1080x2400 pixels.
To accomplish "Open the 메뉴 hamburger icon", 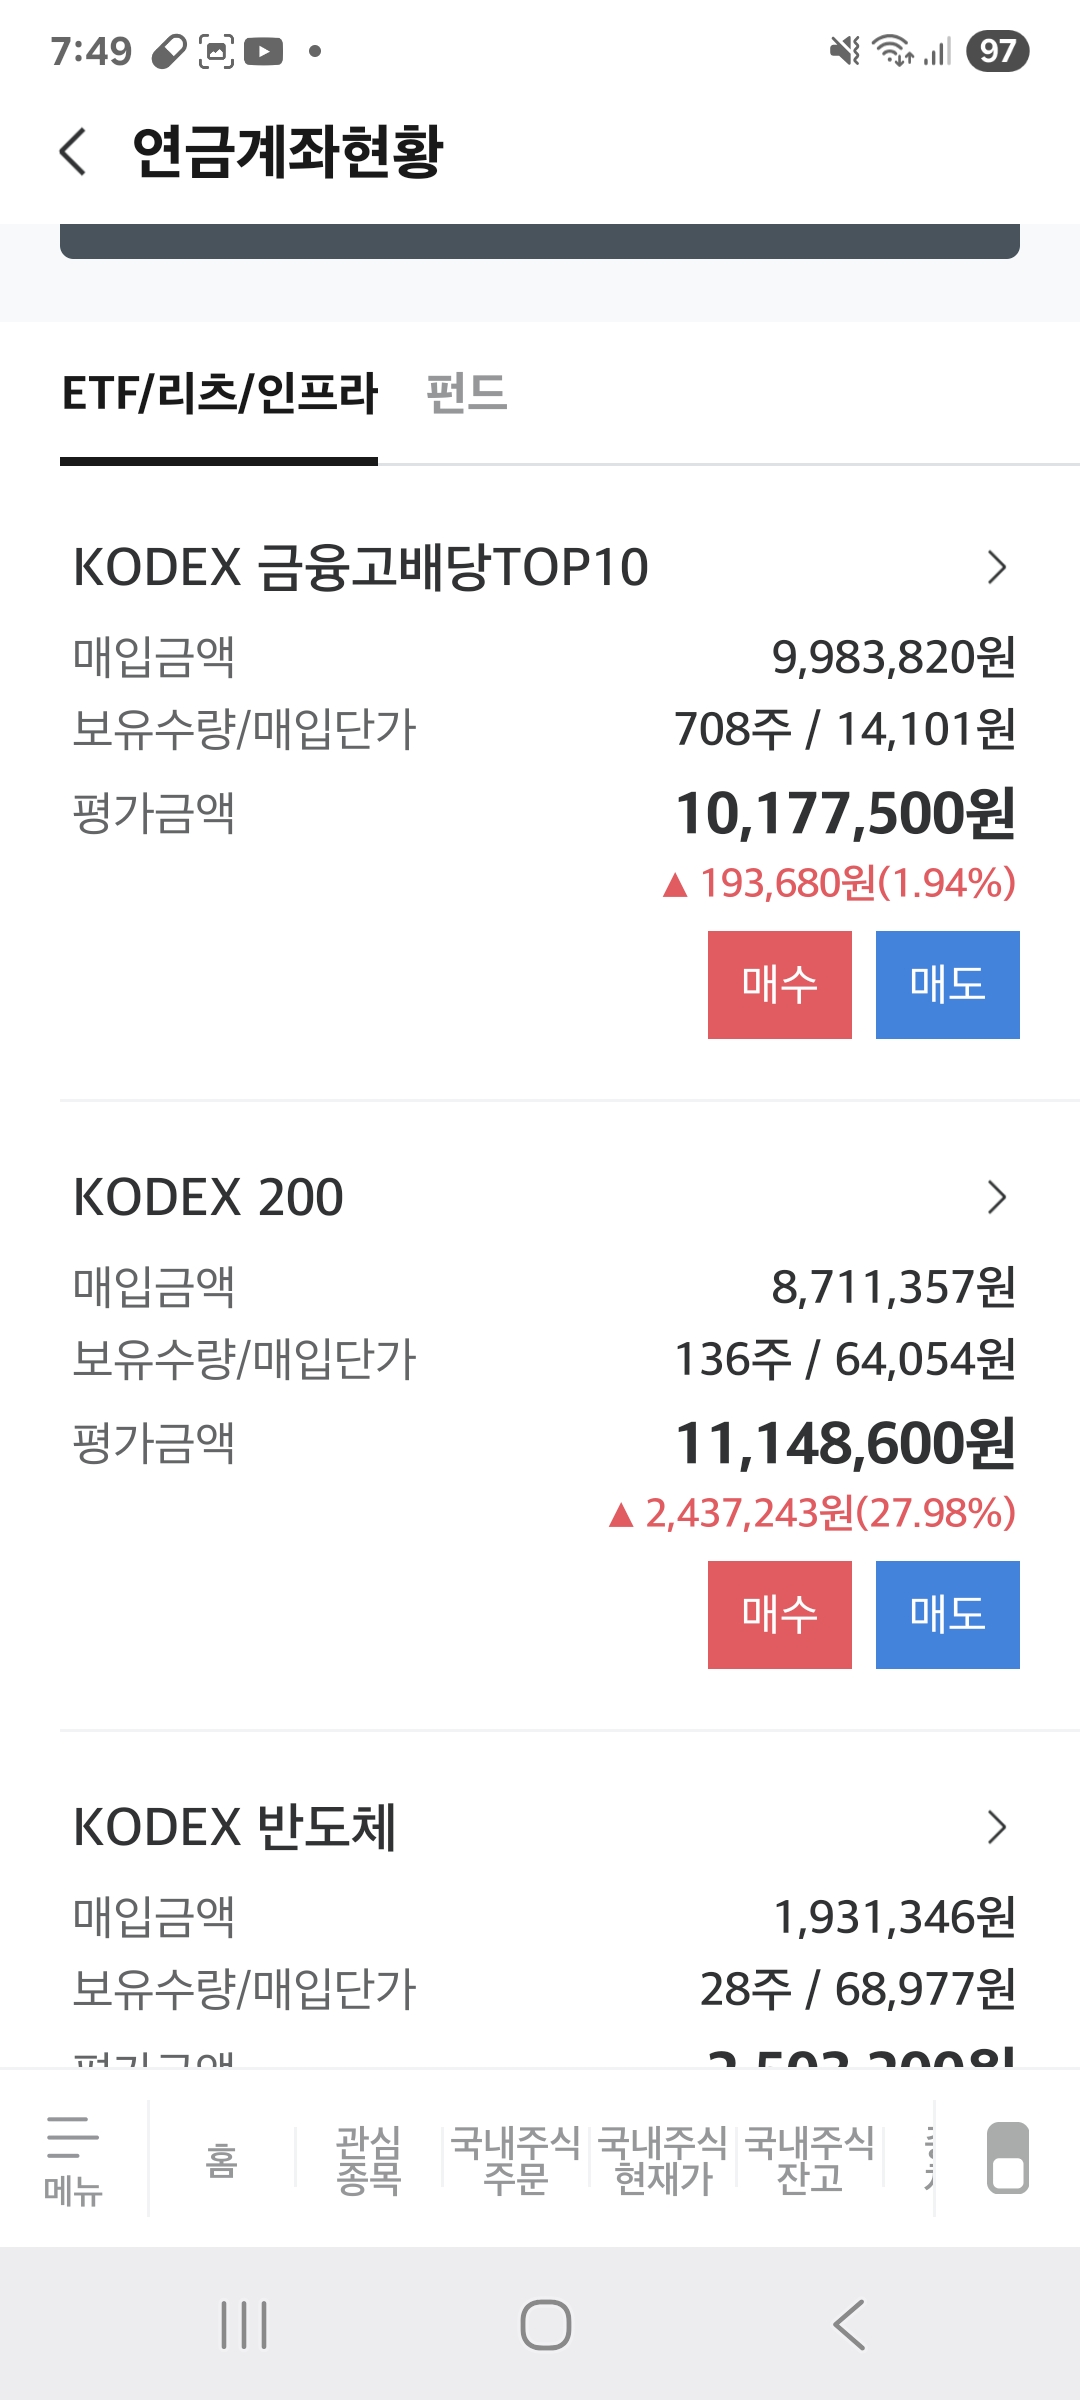I will [73, 2160].
